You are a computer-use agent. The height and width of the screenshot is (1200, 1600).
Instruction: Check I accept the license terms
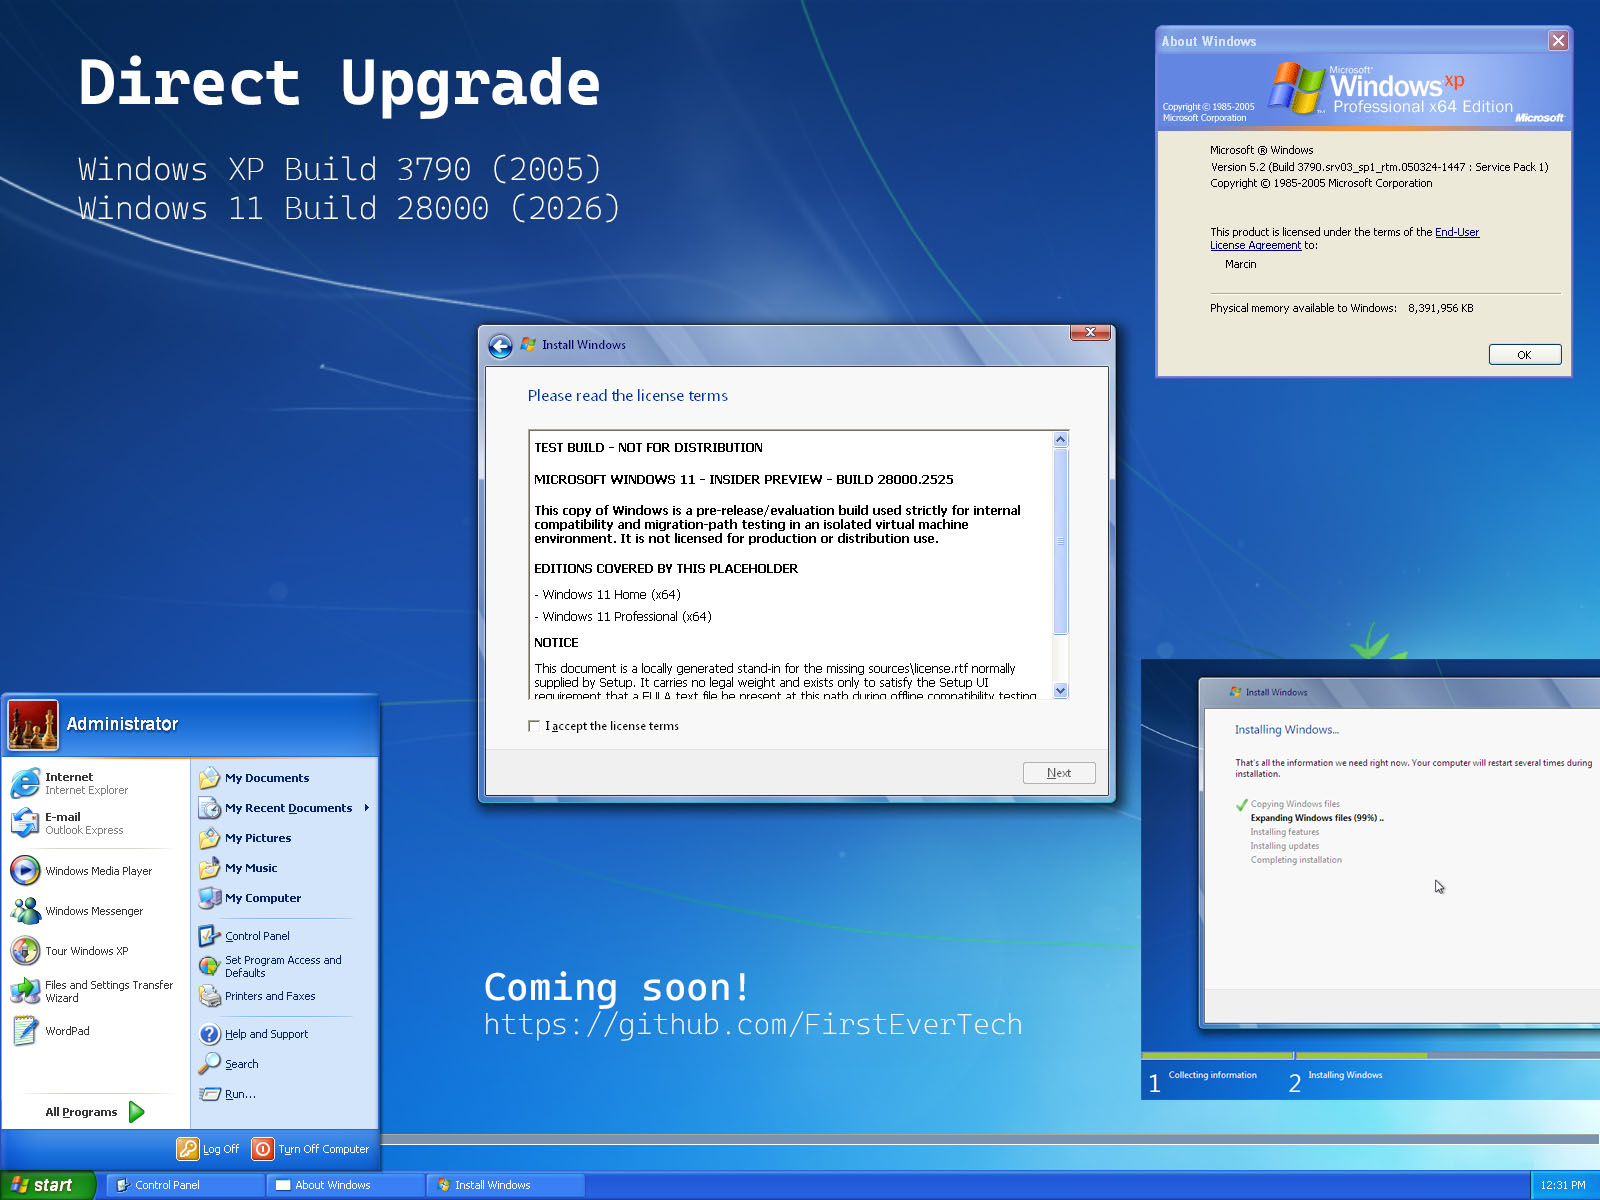(x=534, y=726)
